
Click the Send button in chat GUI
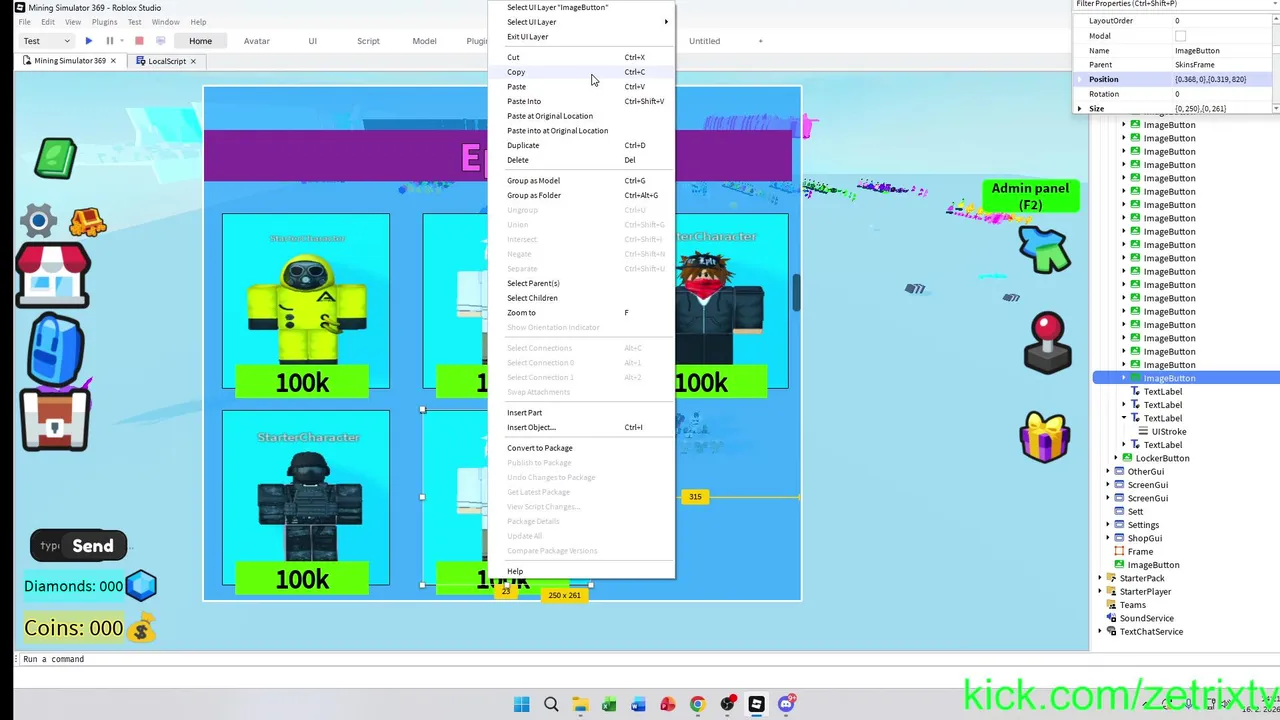[93, 546]
